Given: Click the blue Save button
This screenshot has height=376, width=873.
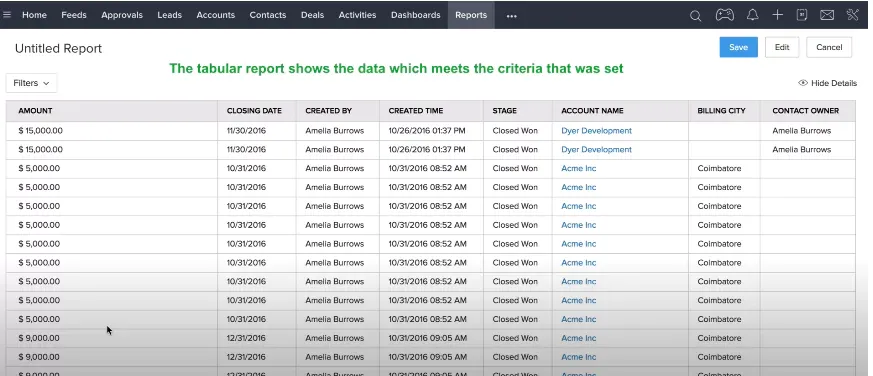Looking at the screenshot, I should point(738,47).
